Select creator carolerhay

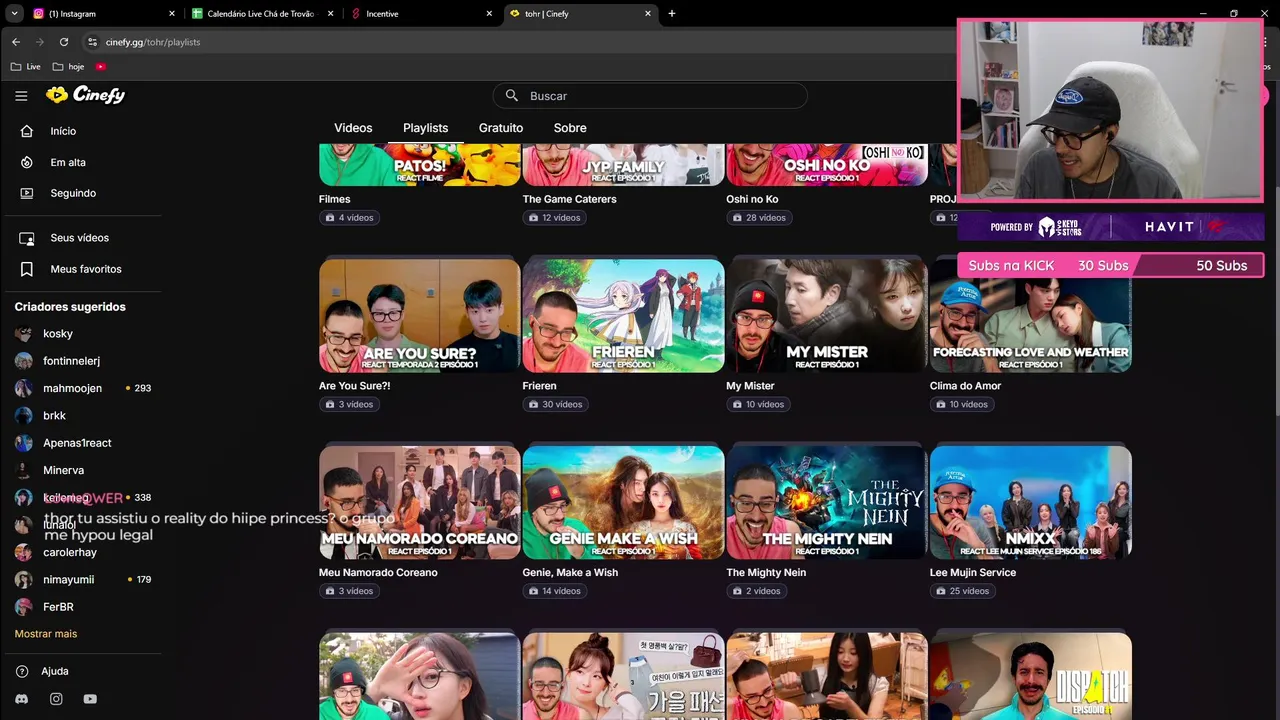click(70, 552)
